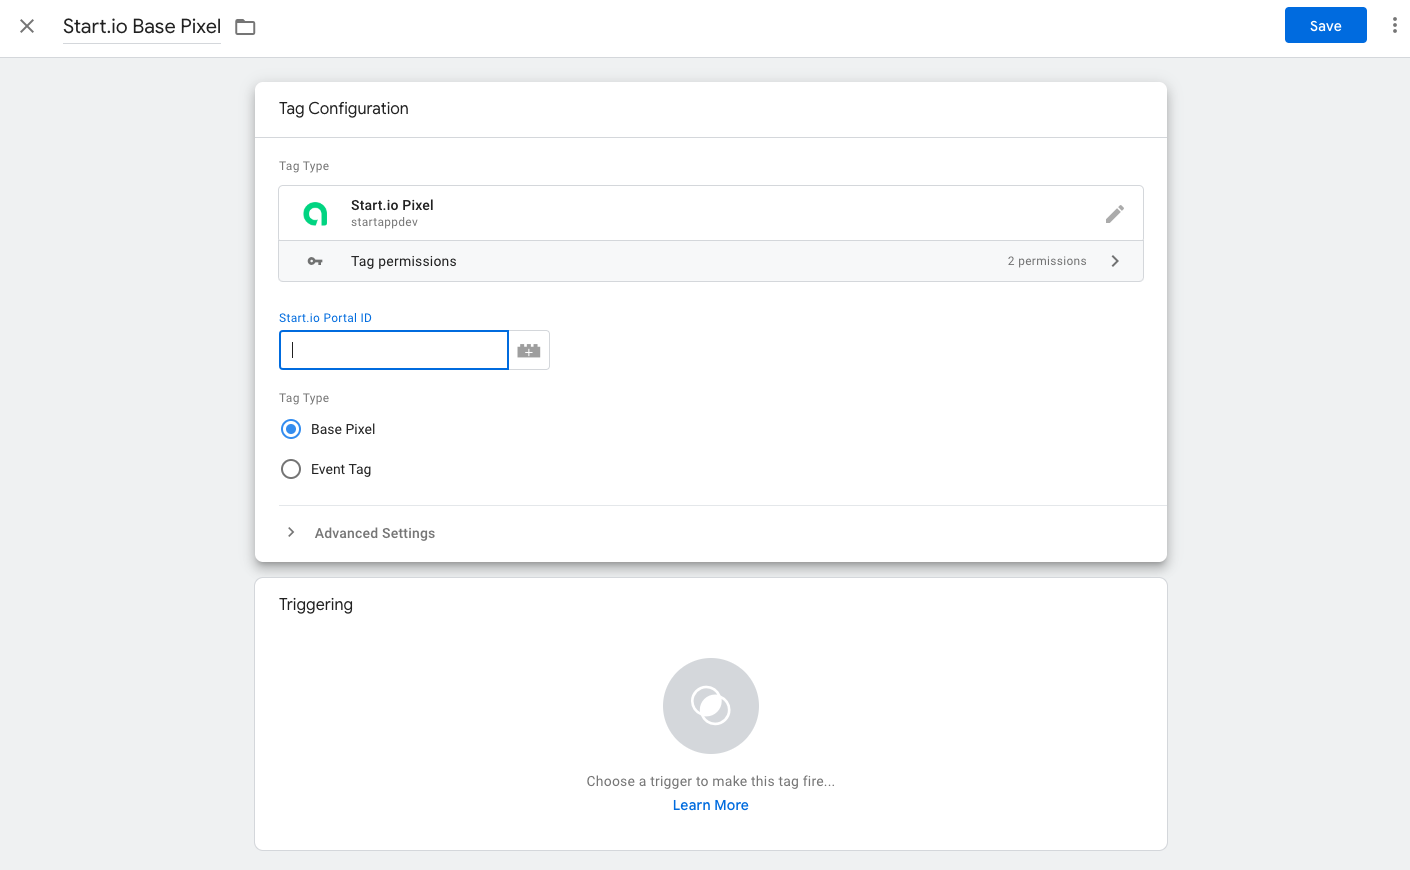The image size is (1410, 870).
Task: Open variable picker icon beside Portal ID
Action: click(529, 350)
